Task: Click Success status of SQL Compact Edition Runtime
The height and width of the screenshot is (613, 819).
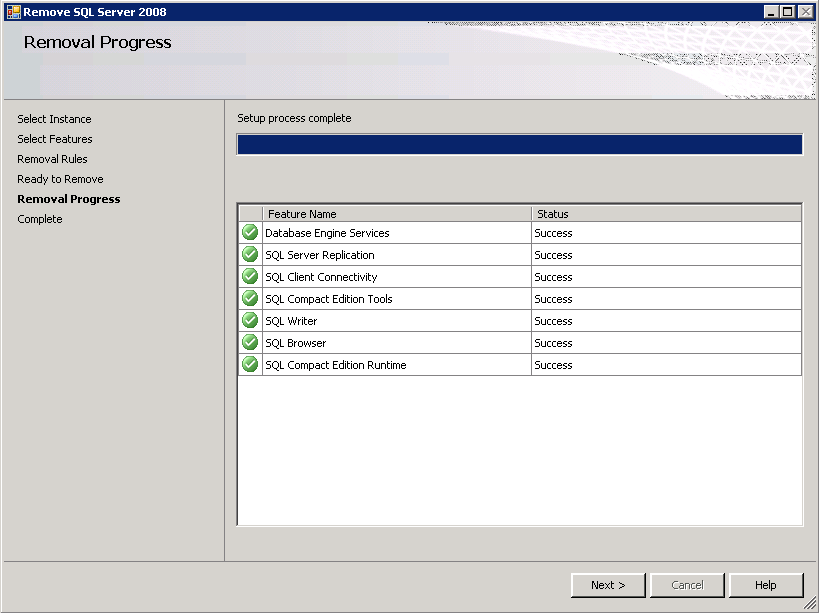Action: 553,365
